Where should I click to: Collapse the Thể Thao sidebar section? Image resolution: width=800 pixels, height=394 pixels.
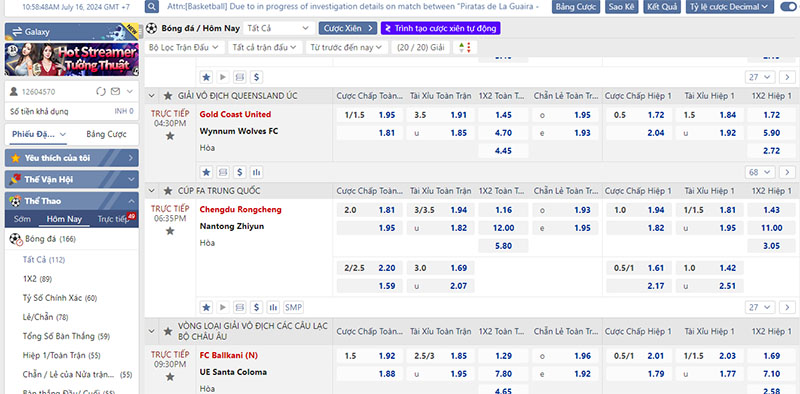pos(72,201)
